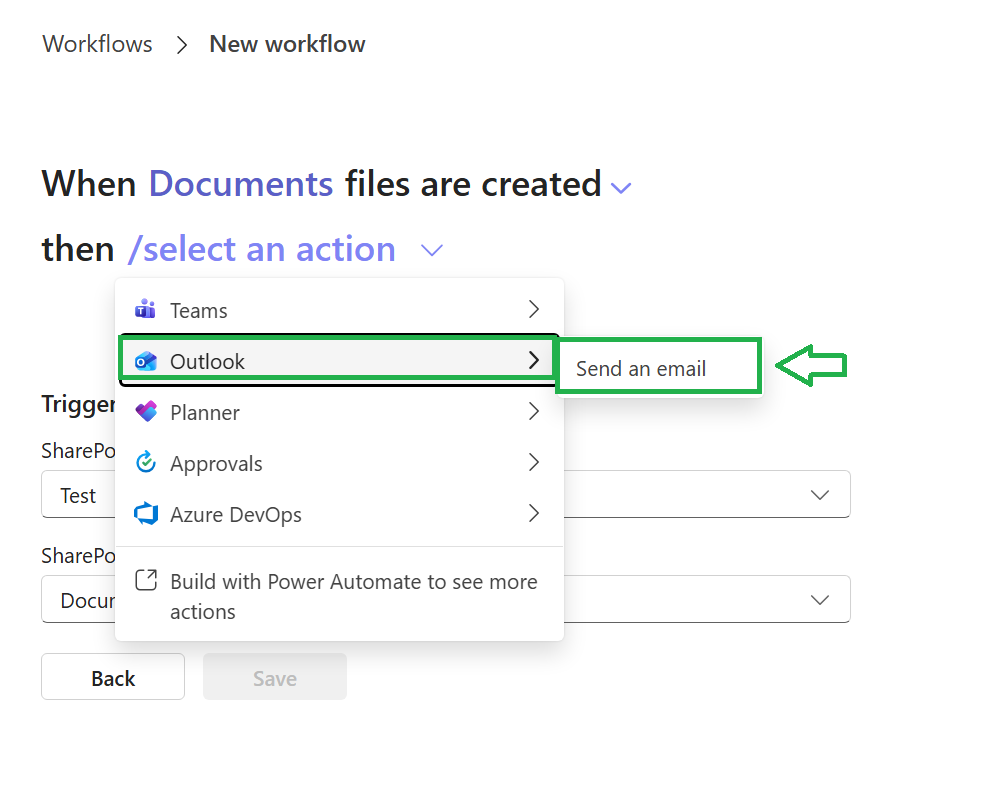Open the SharePoint site dropdown showing Test
The image size is (1000, 805).
[x=820, y=495]
